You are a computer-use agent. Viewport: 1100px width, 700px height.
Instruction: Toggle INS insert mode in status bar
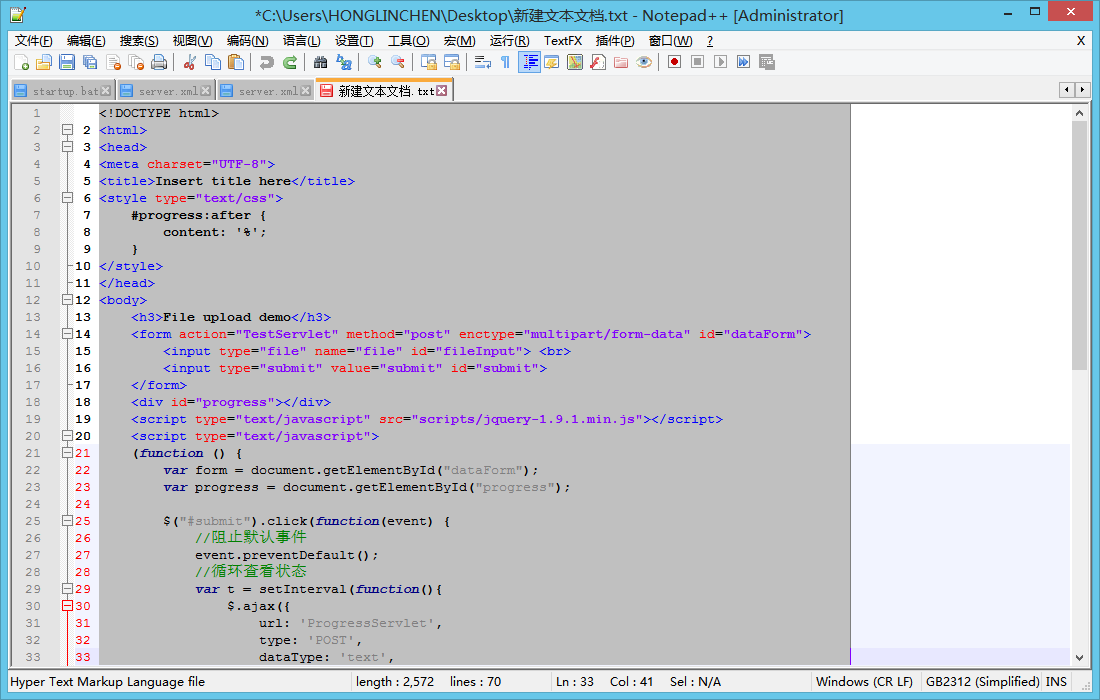click(1056, 682)
